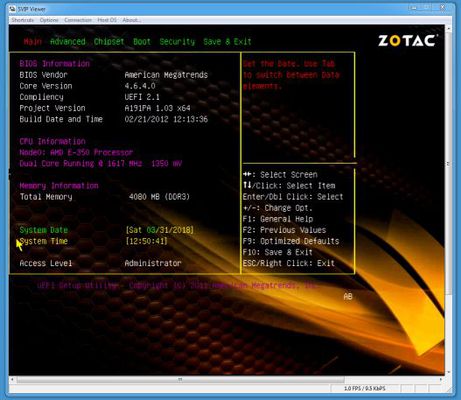Click the BIOS Information heading
Image resolution: width=461 pixels, height=400 pixels.
click(54, 64)
